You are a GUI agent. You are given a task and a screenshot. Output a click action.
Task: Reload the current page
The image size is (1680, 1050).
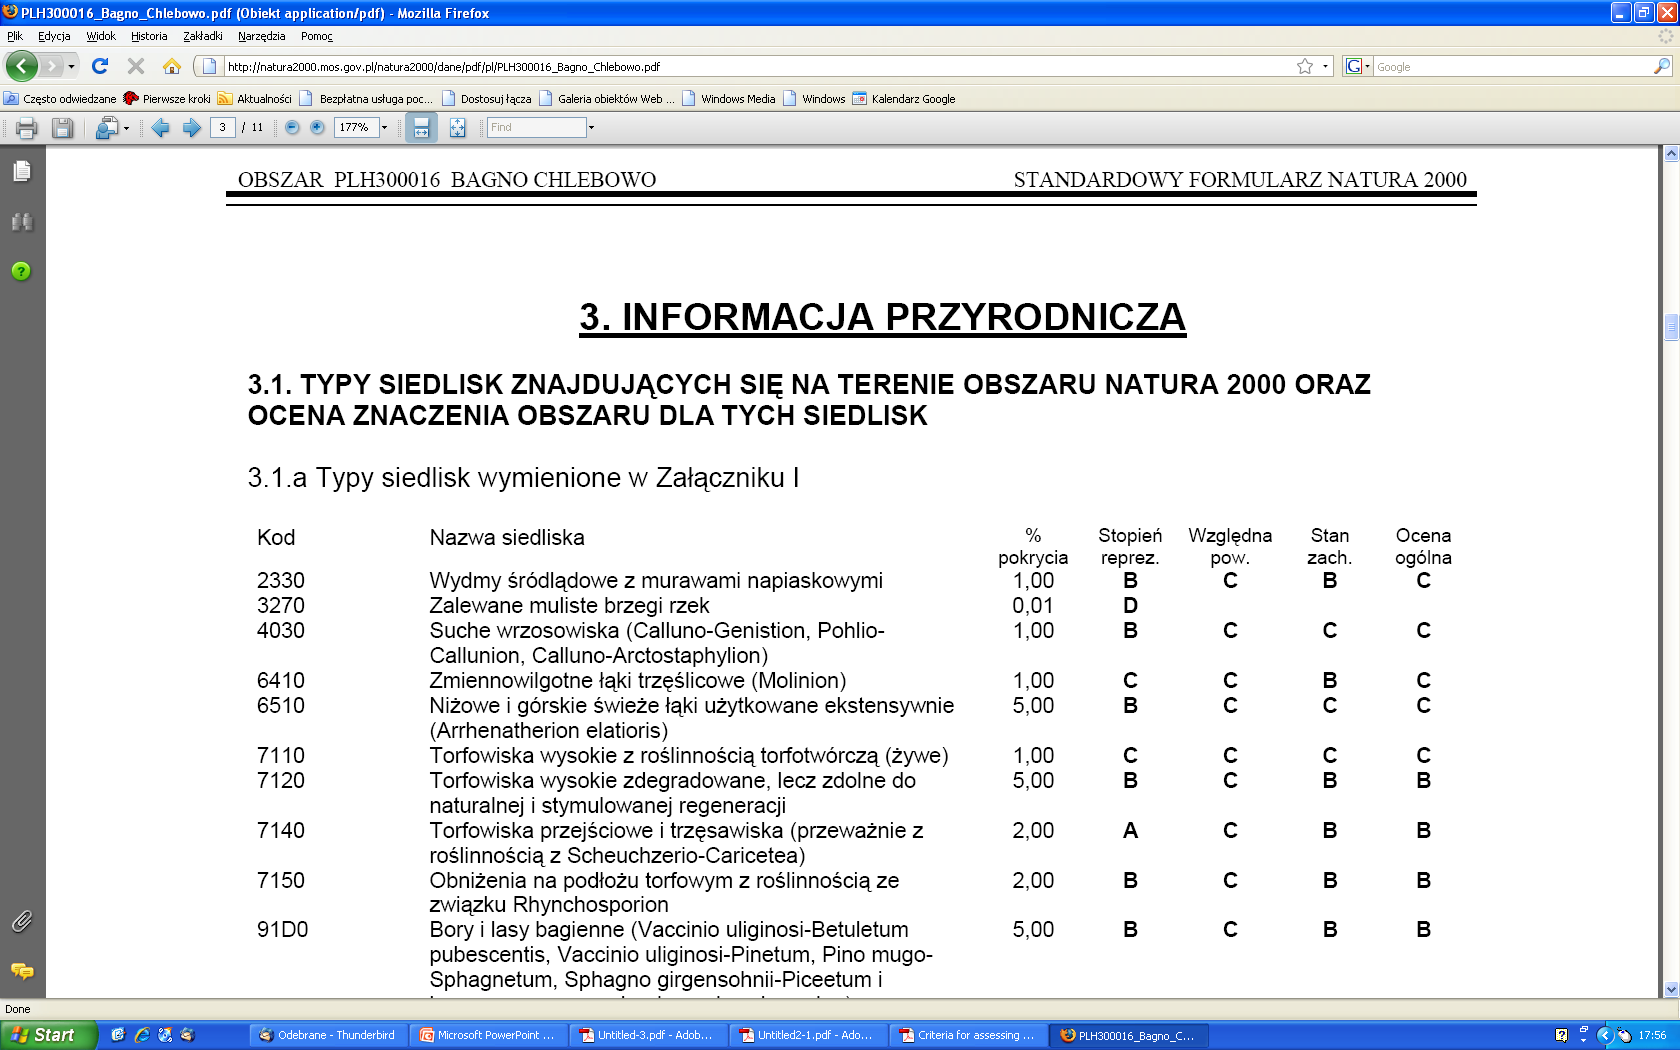click(100, 66)
